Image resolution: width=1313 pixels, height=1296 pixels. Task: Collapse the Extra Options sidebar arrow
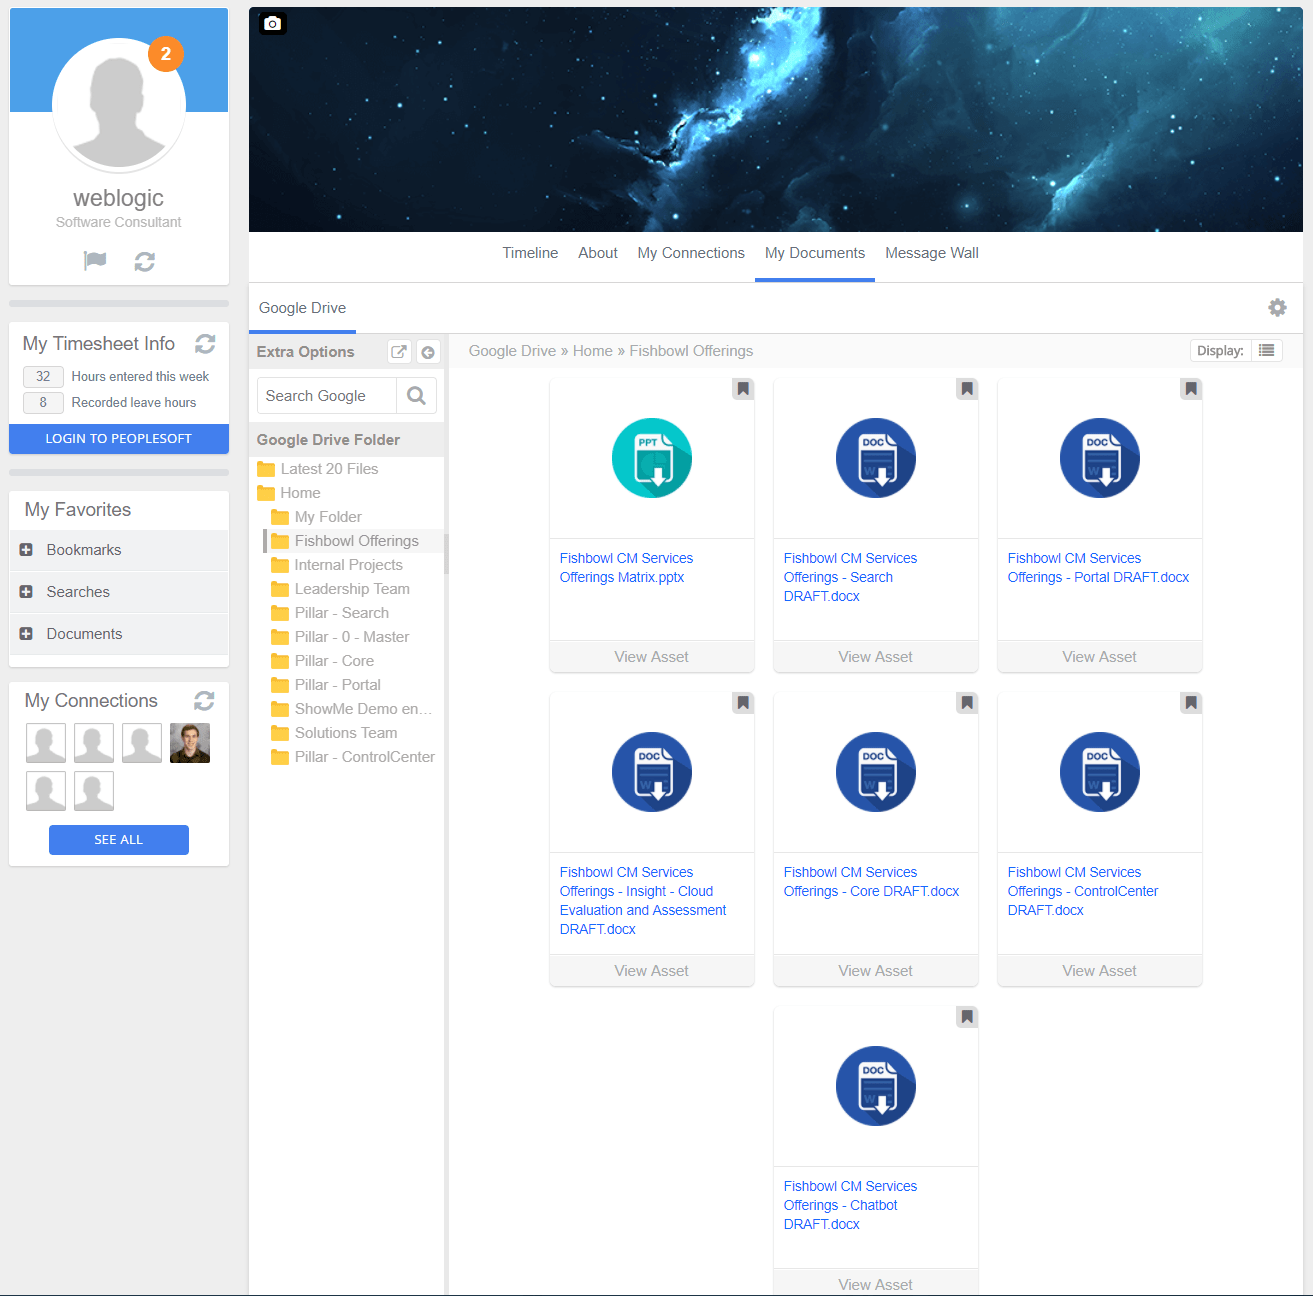point(428,352)
